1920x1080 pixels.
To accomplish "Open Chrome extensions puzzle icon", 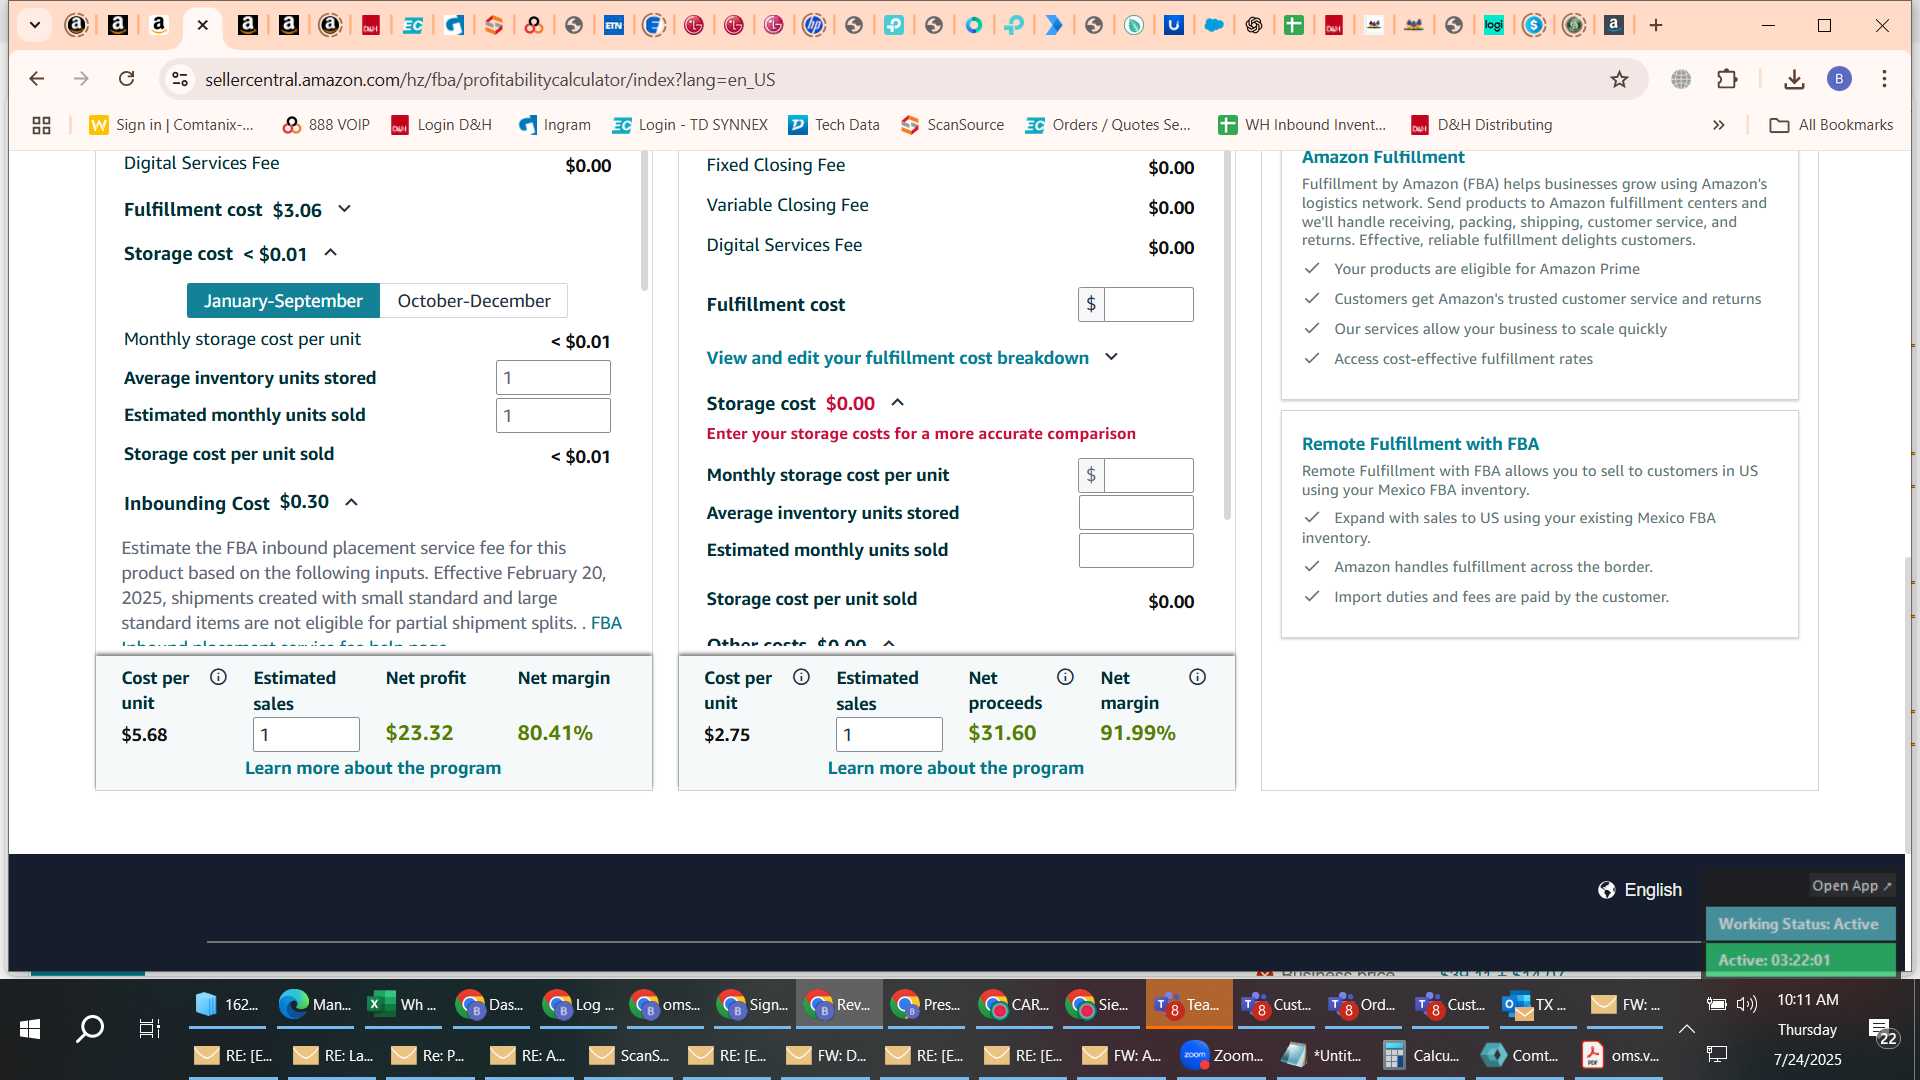I will [1727, 79].
